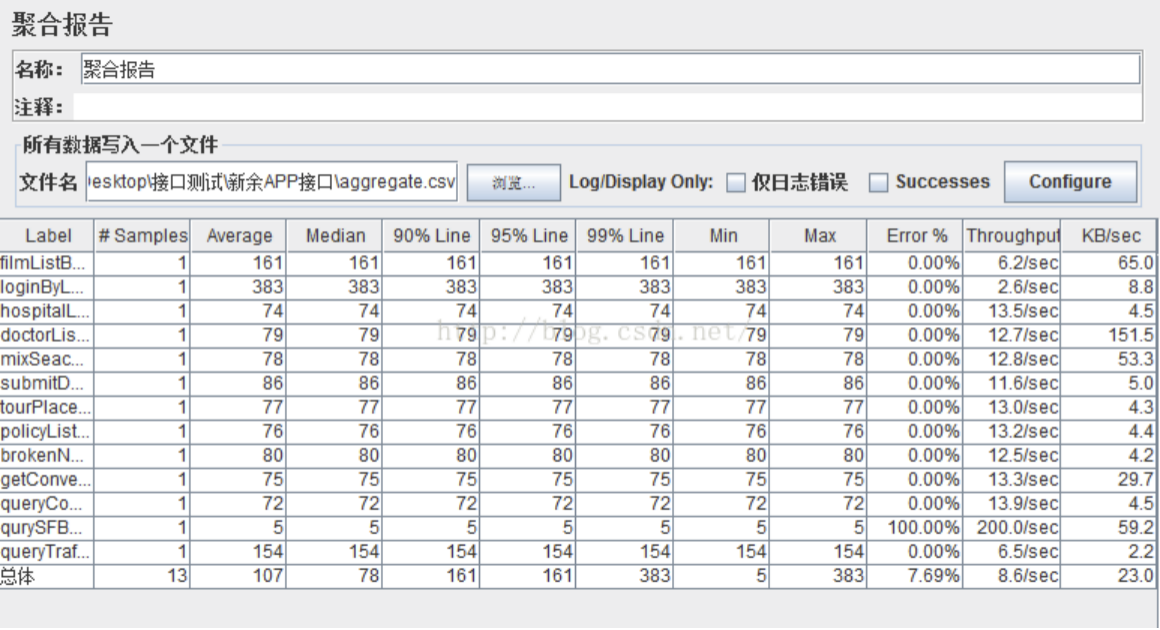The height and width of the screenshot is (630, 1160).
Task: Click the 100.00% error cell
Action: tap(915, 528)
